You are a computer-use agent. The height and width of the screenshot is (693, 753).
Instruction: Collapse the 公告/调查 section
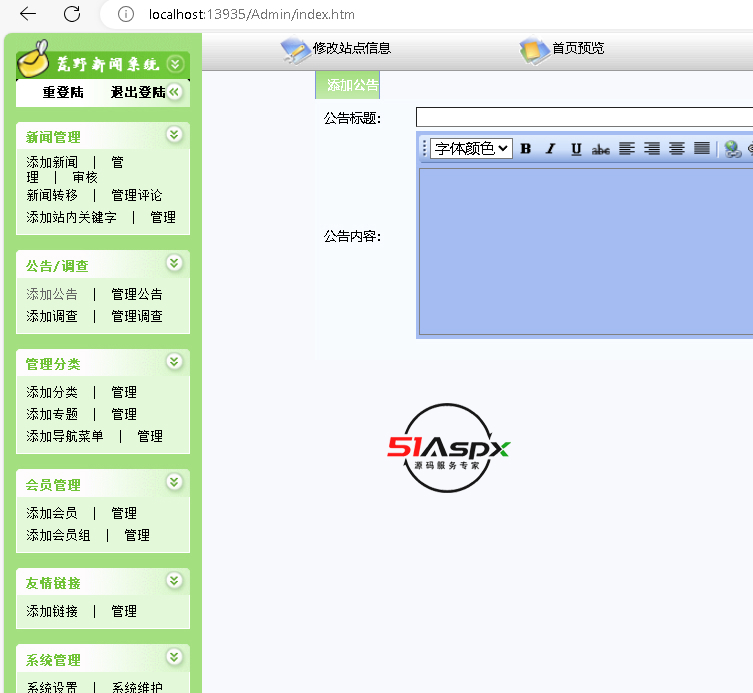tap(174, 263)
